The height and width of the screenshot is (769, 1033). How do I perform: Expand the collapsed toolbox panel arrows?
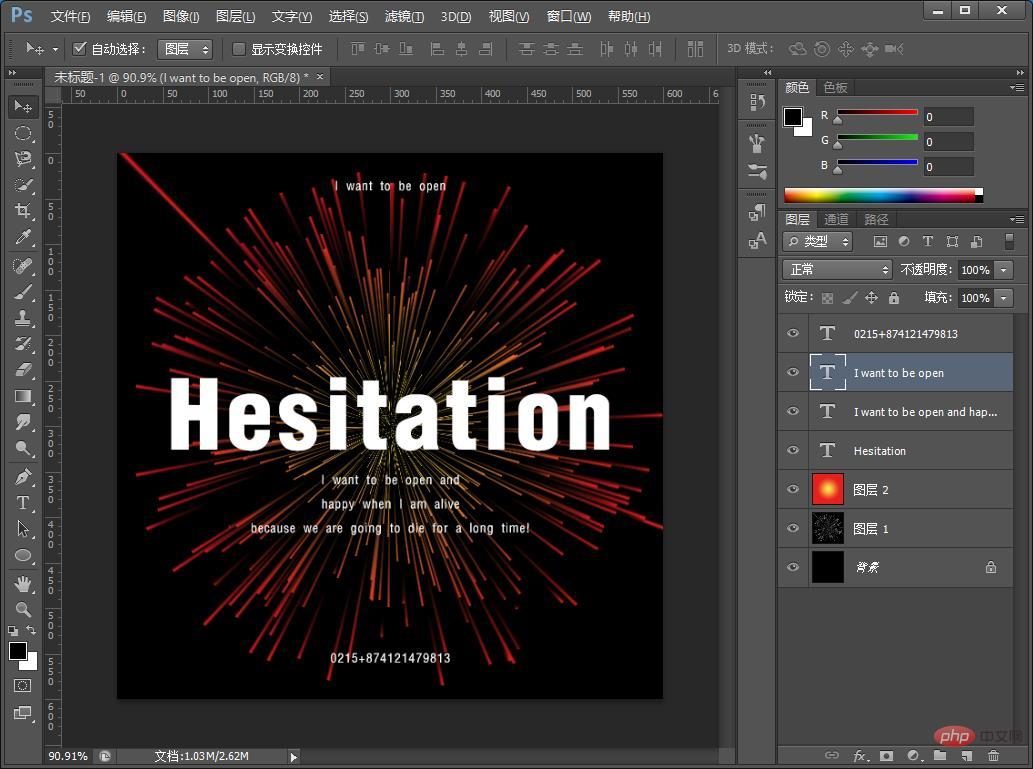coord(12,72)
